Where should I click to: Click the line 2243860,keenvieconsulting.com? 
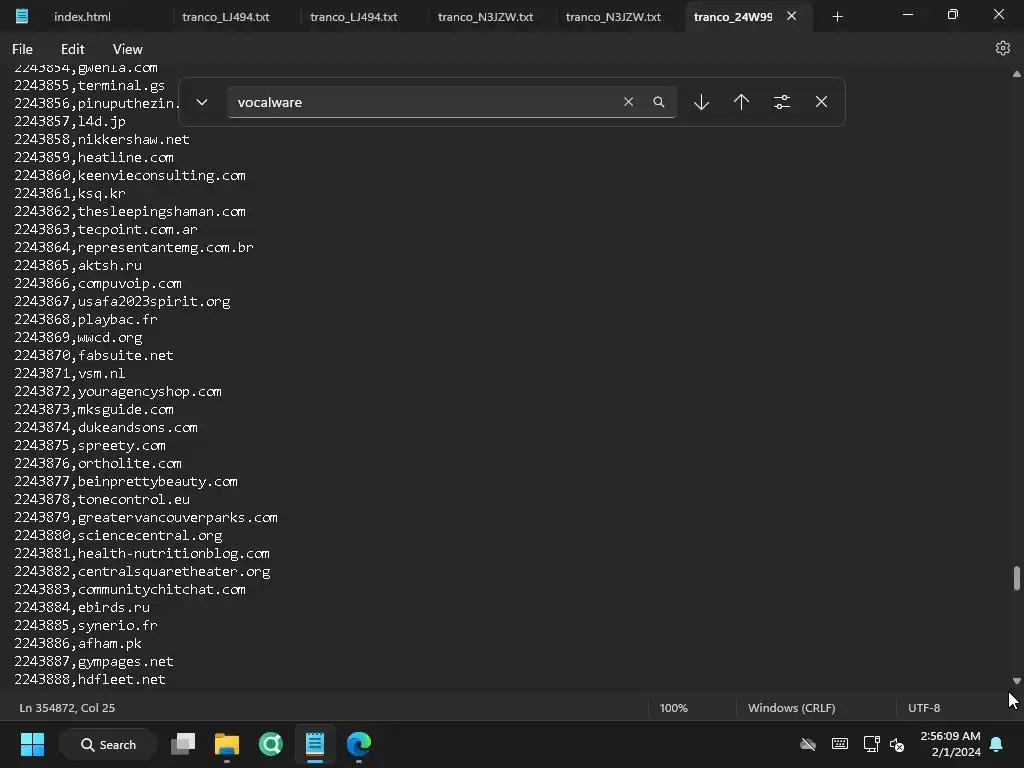[x=130, y=175]
